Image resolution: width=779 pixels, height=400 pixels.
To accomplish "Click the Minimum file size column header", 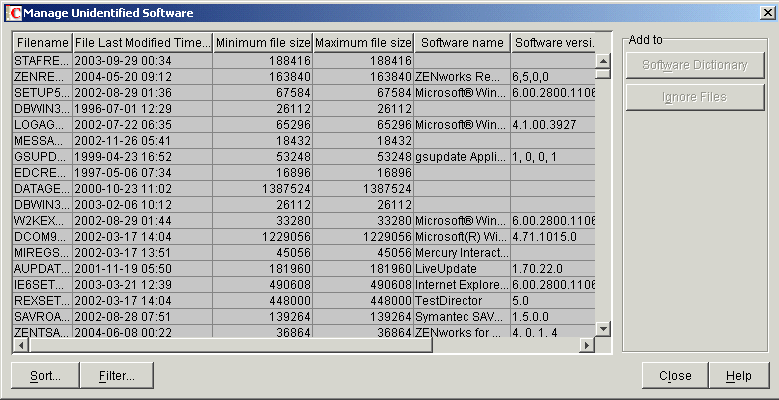I will (x=263, y=43).
